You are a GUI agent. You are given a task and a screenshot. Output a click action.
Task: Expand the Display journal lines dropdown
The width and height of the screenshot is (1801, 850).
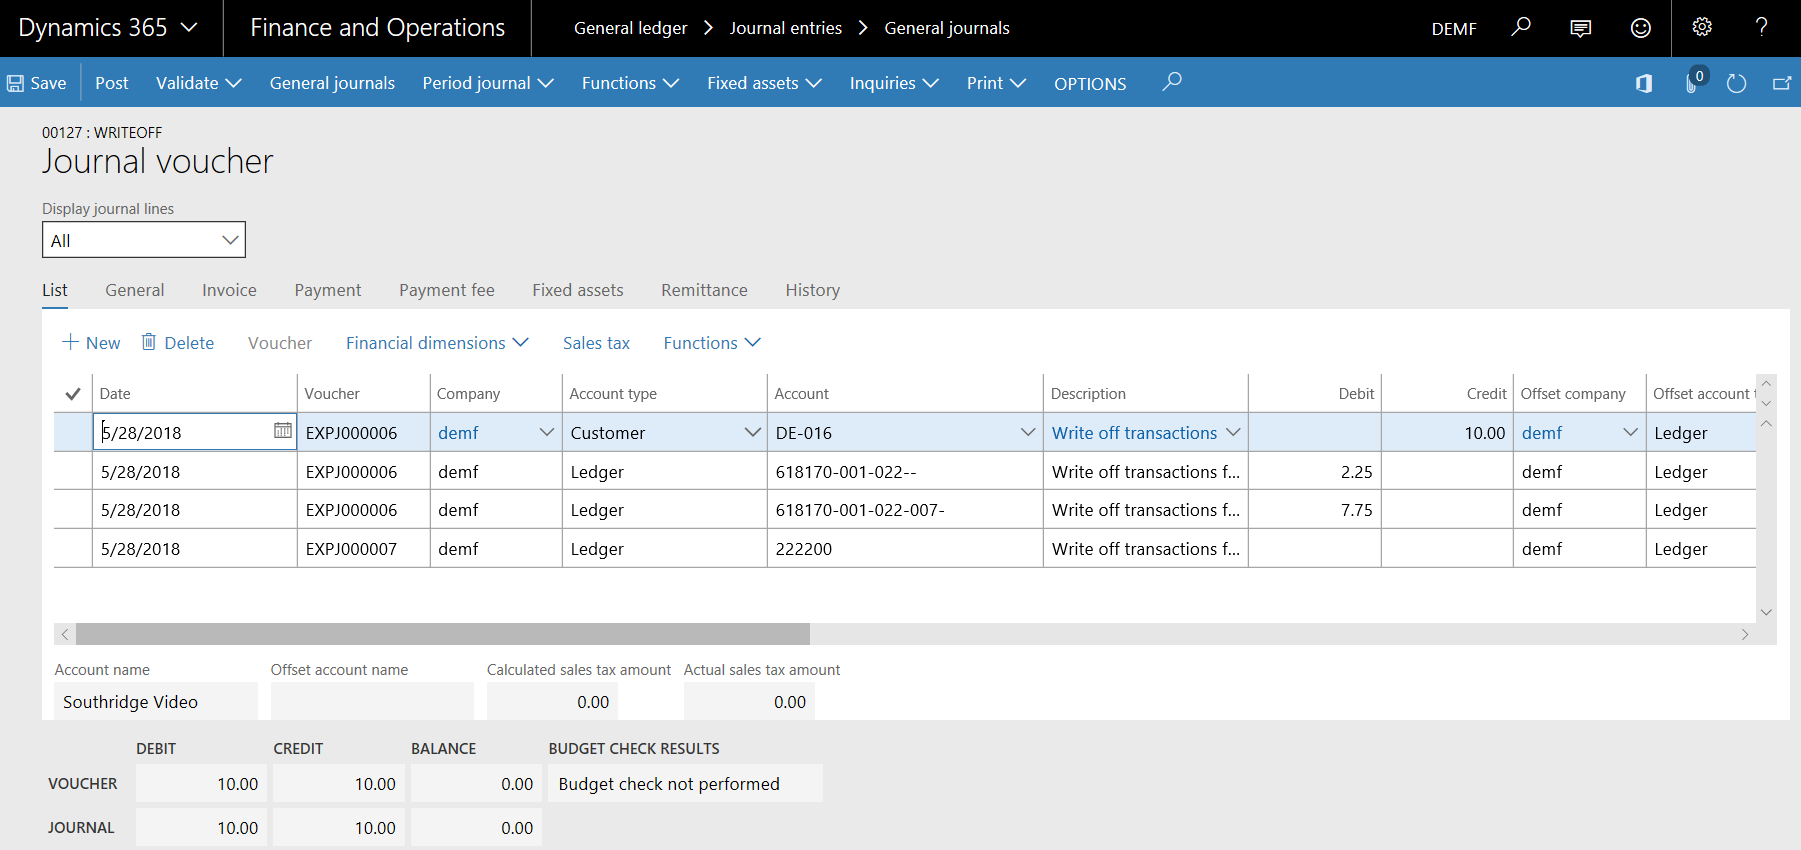[230, 240]
